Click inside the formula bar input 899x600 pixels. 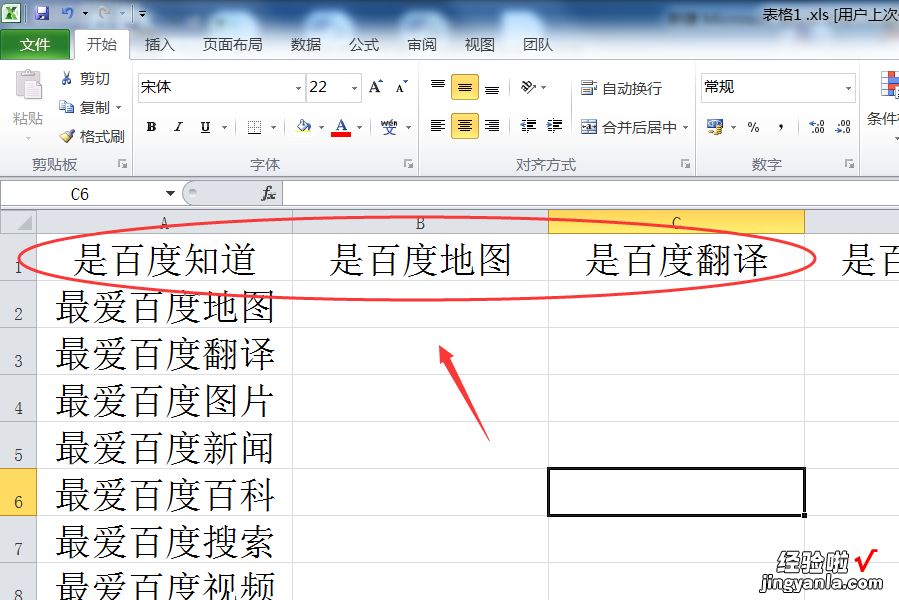[x=591, y=193]
